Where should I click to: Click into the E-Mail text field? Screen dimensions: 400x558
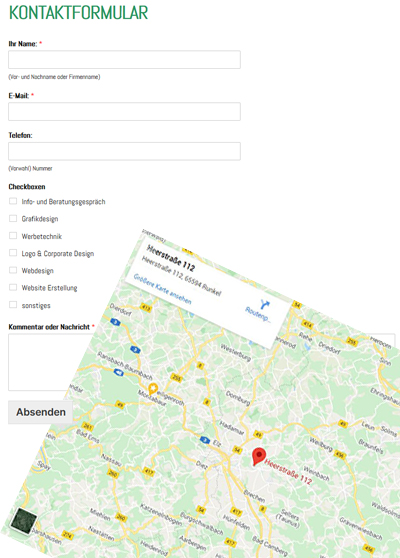click(x=124, y=111)
